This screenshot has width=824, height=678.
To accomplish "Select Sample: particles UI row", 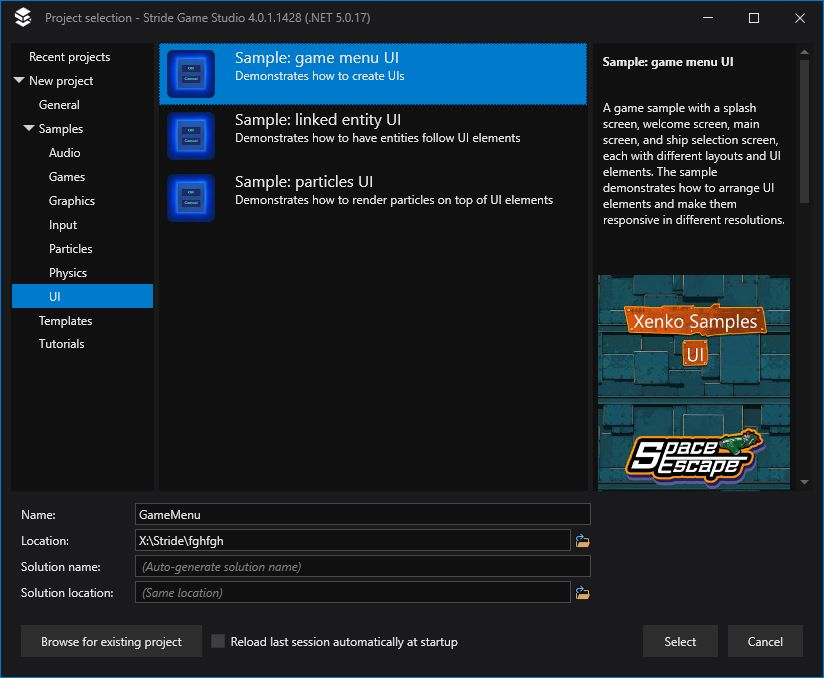I will 373,198.
